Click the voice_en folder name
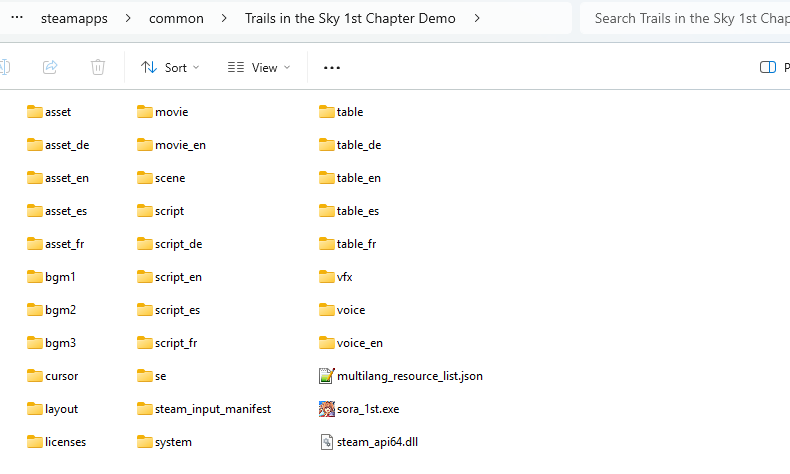 tap(360, 343)
